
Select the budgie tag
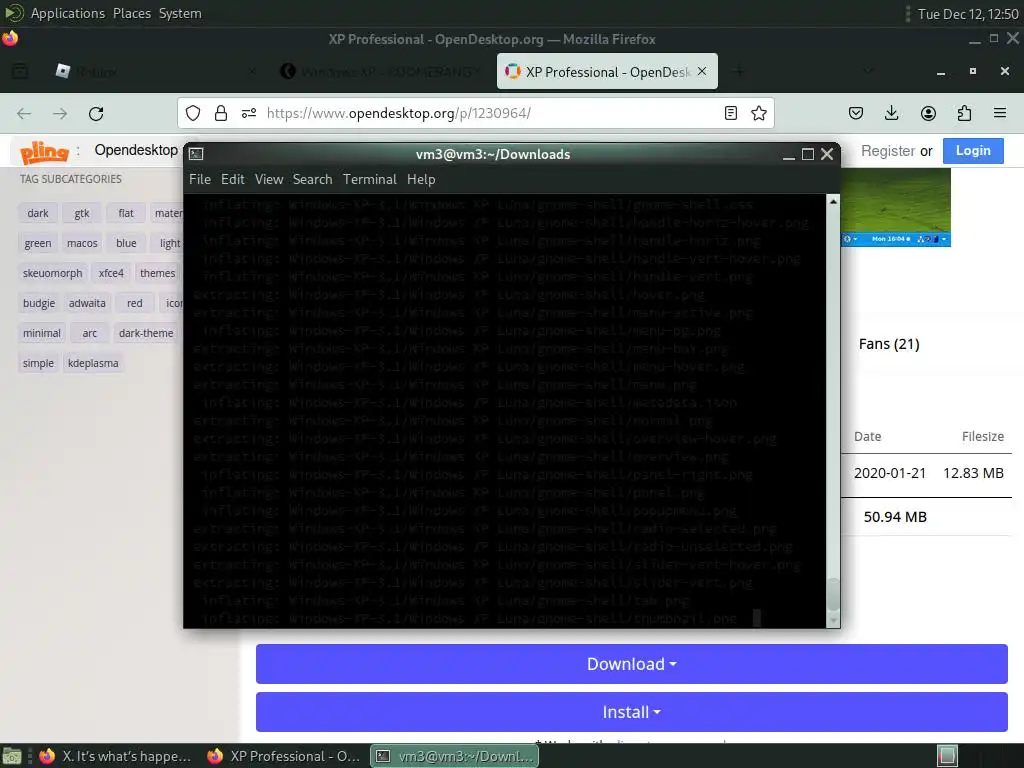[x=39, y=303]
